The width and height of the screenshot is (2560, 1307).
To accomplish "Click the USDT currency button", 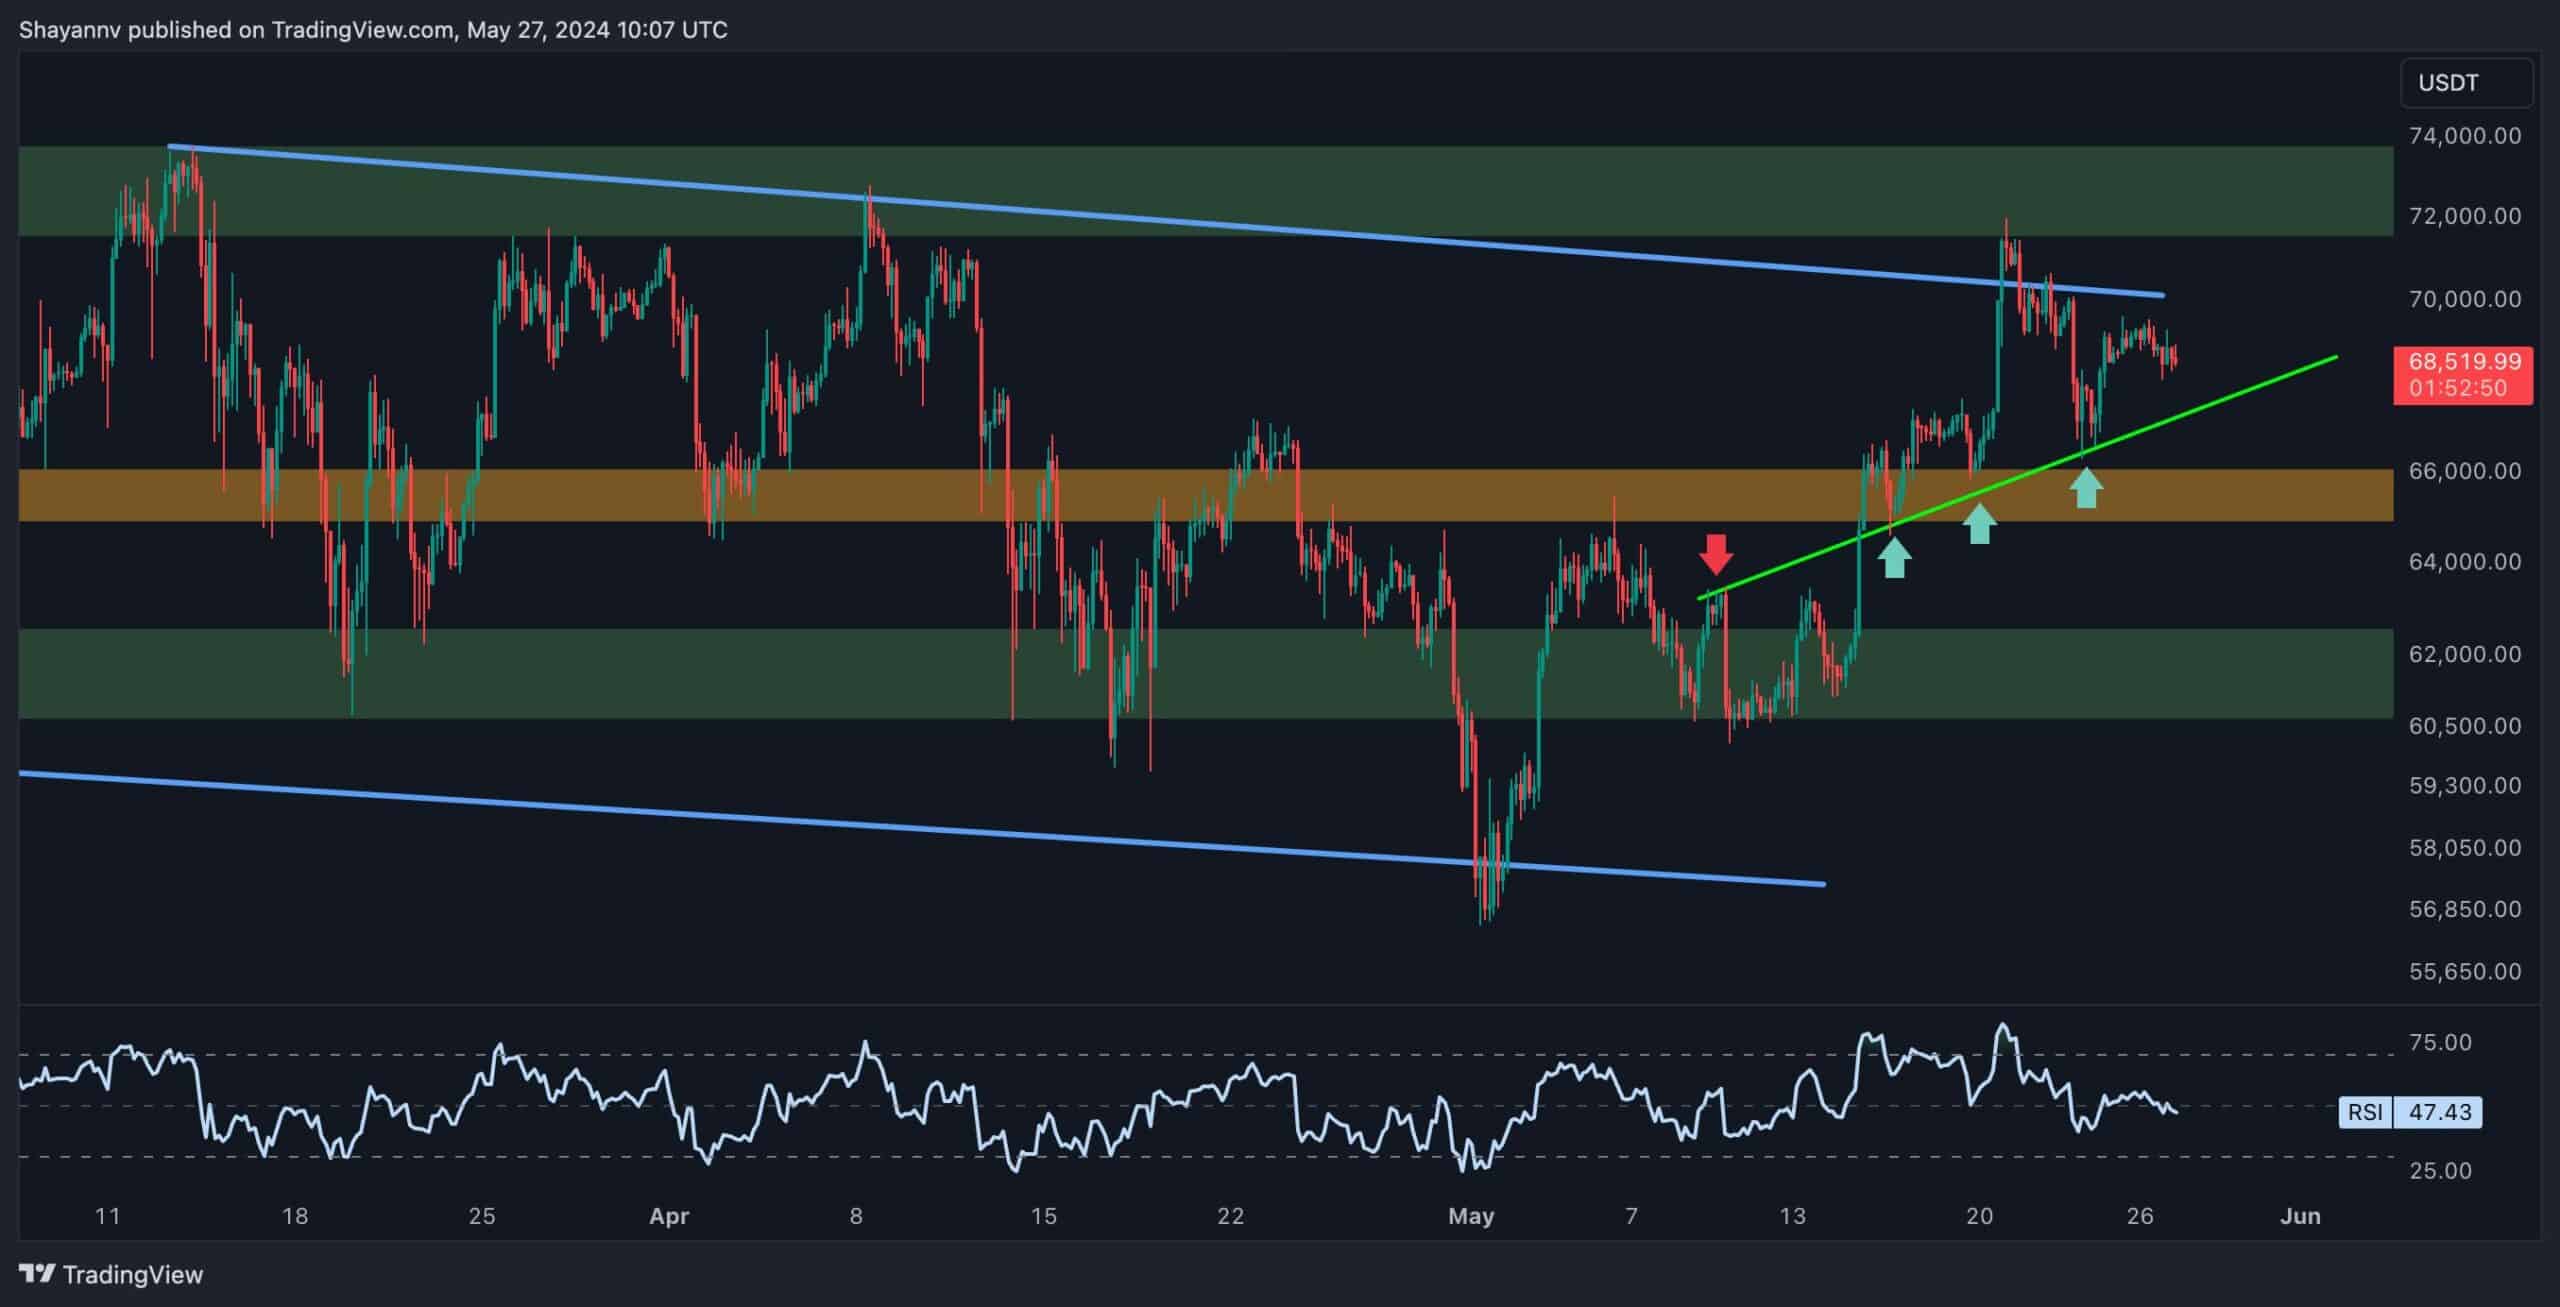I will tap(2466, 83).
